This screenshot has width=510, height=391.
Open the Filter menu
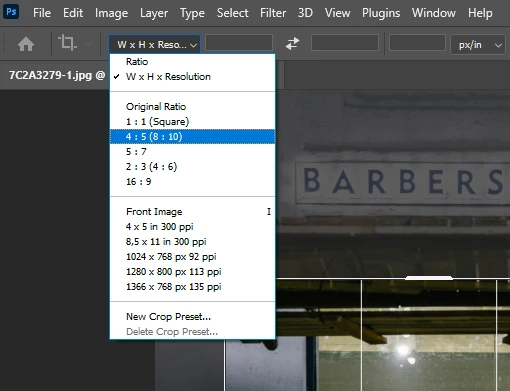coord(273,13)
